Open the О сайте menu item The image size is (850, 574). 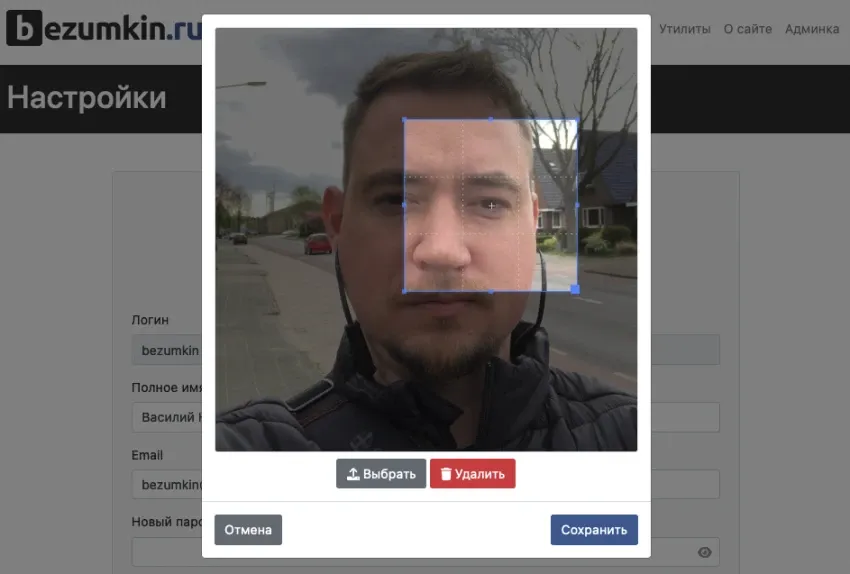coord(748,29)
